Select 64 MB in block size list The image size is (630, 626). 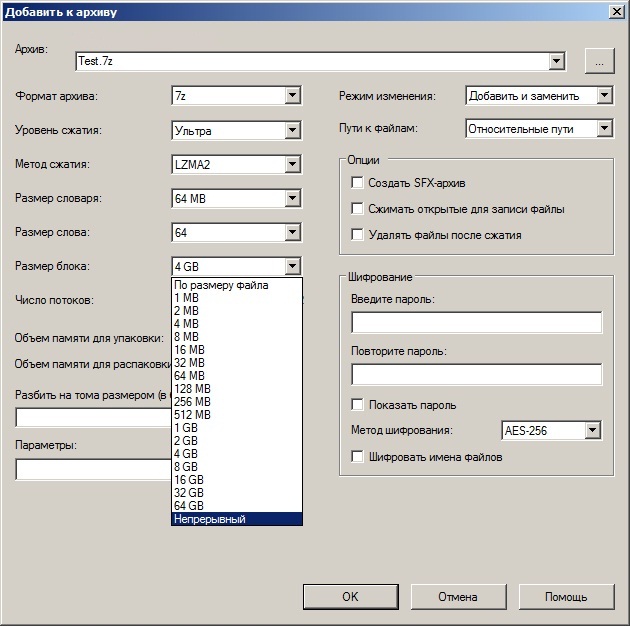point(237,376)
